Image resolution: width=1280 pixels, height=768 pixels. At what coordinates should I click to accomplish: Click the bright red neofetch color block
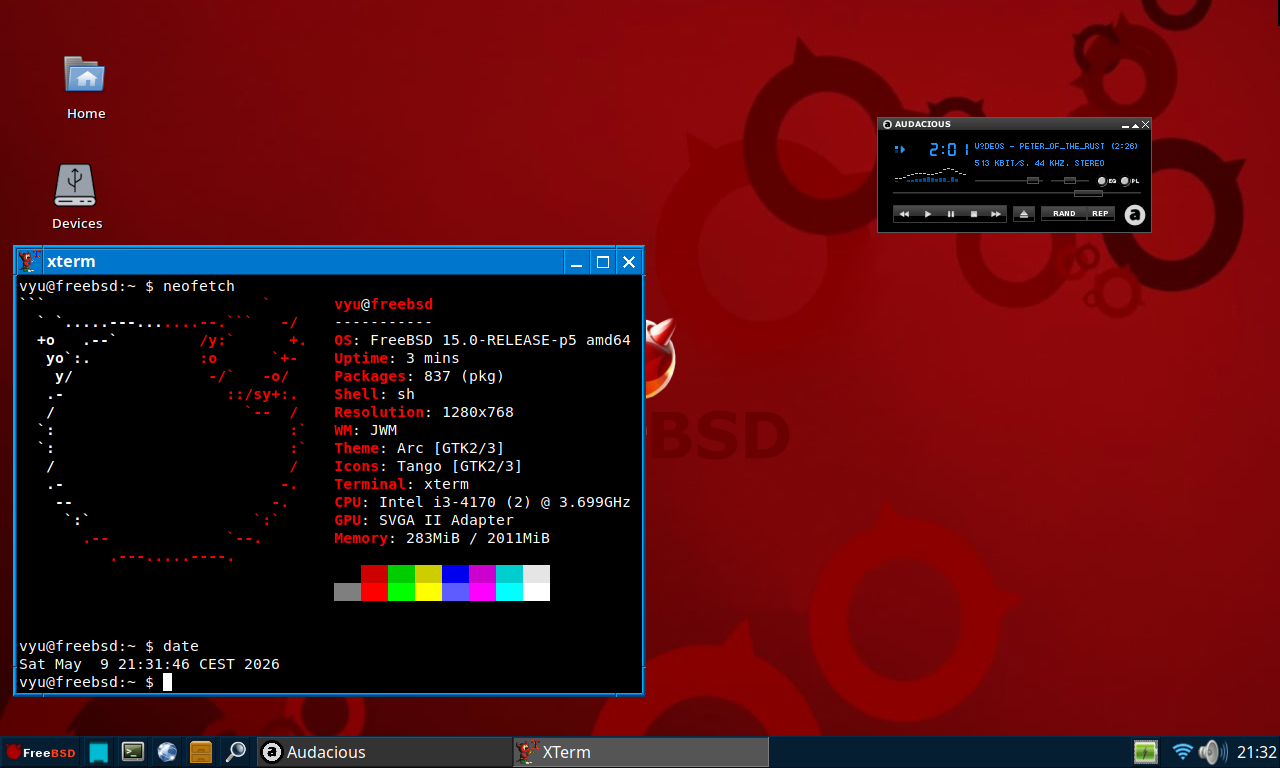(x=374, y=592)
